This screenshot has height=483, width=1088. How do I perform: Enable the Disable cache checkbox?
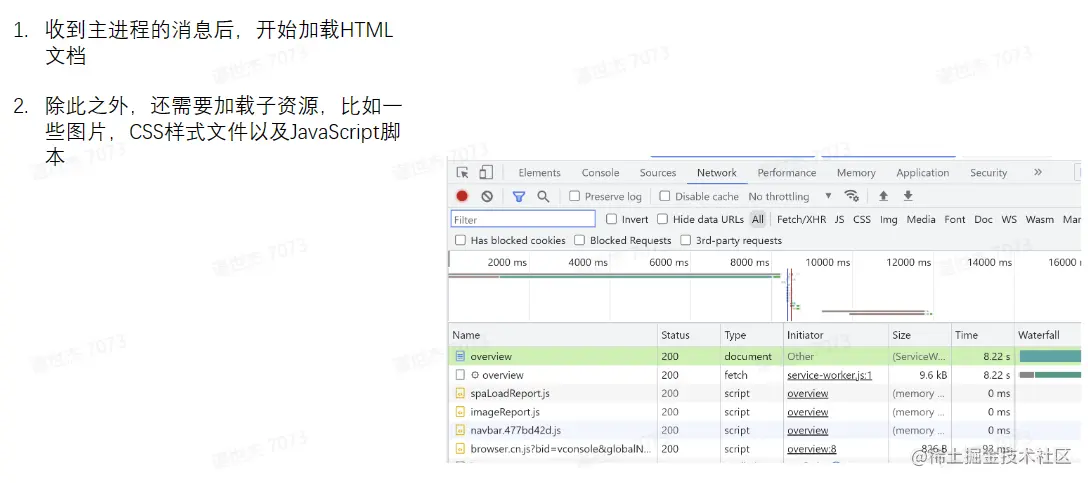(665, 196)
